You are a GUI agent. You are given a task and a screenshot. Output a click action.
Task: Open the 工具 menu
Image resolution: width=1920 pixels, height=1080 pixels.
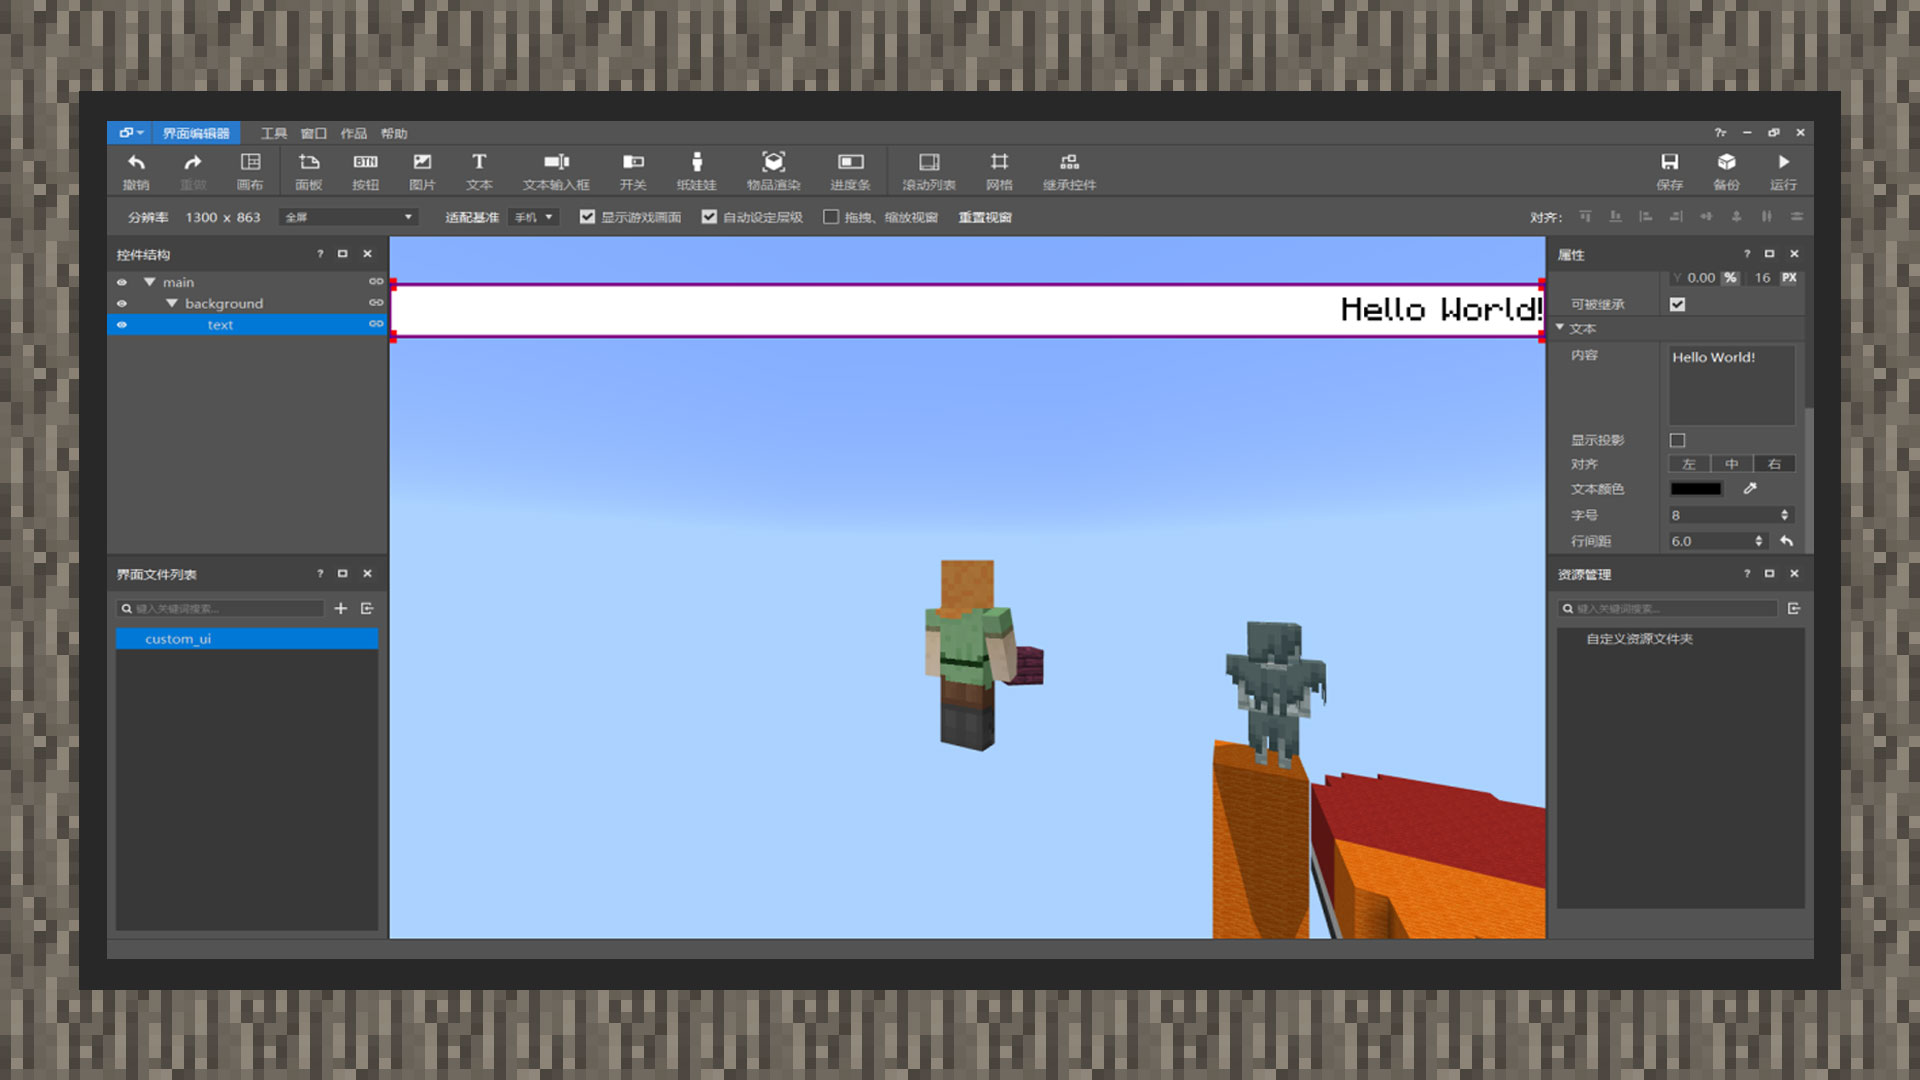(273, 133)
